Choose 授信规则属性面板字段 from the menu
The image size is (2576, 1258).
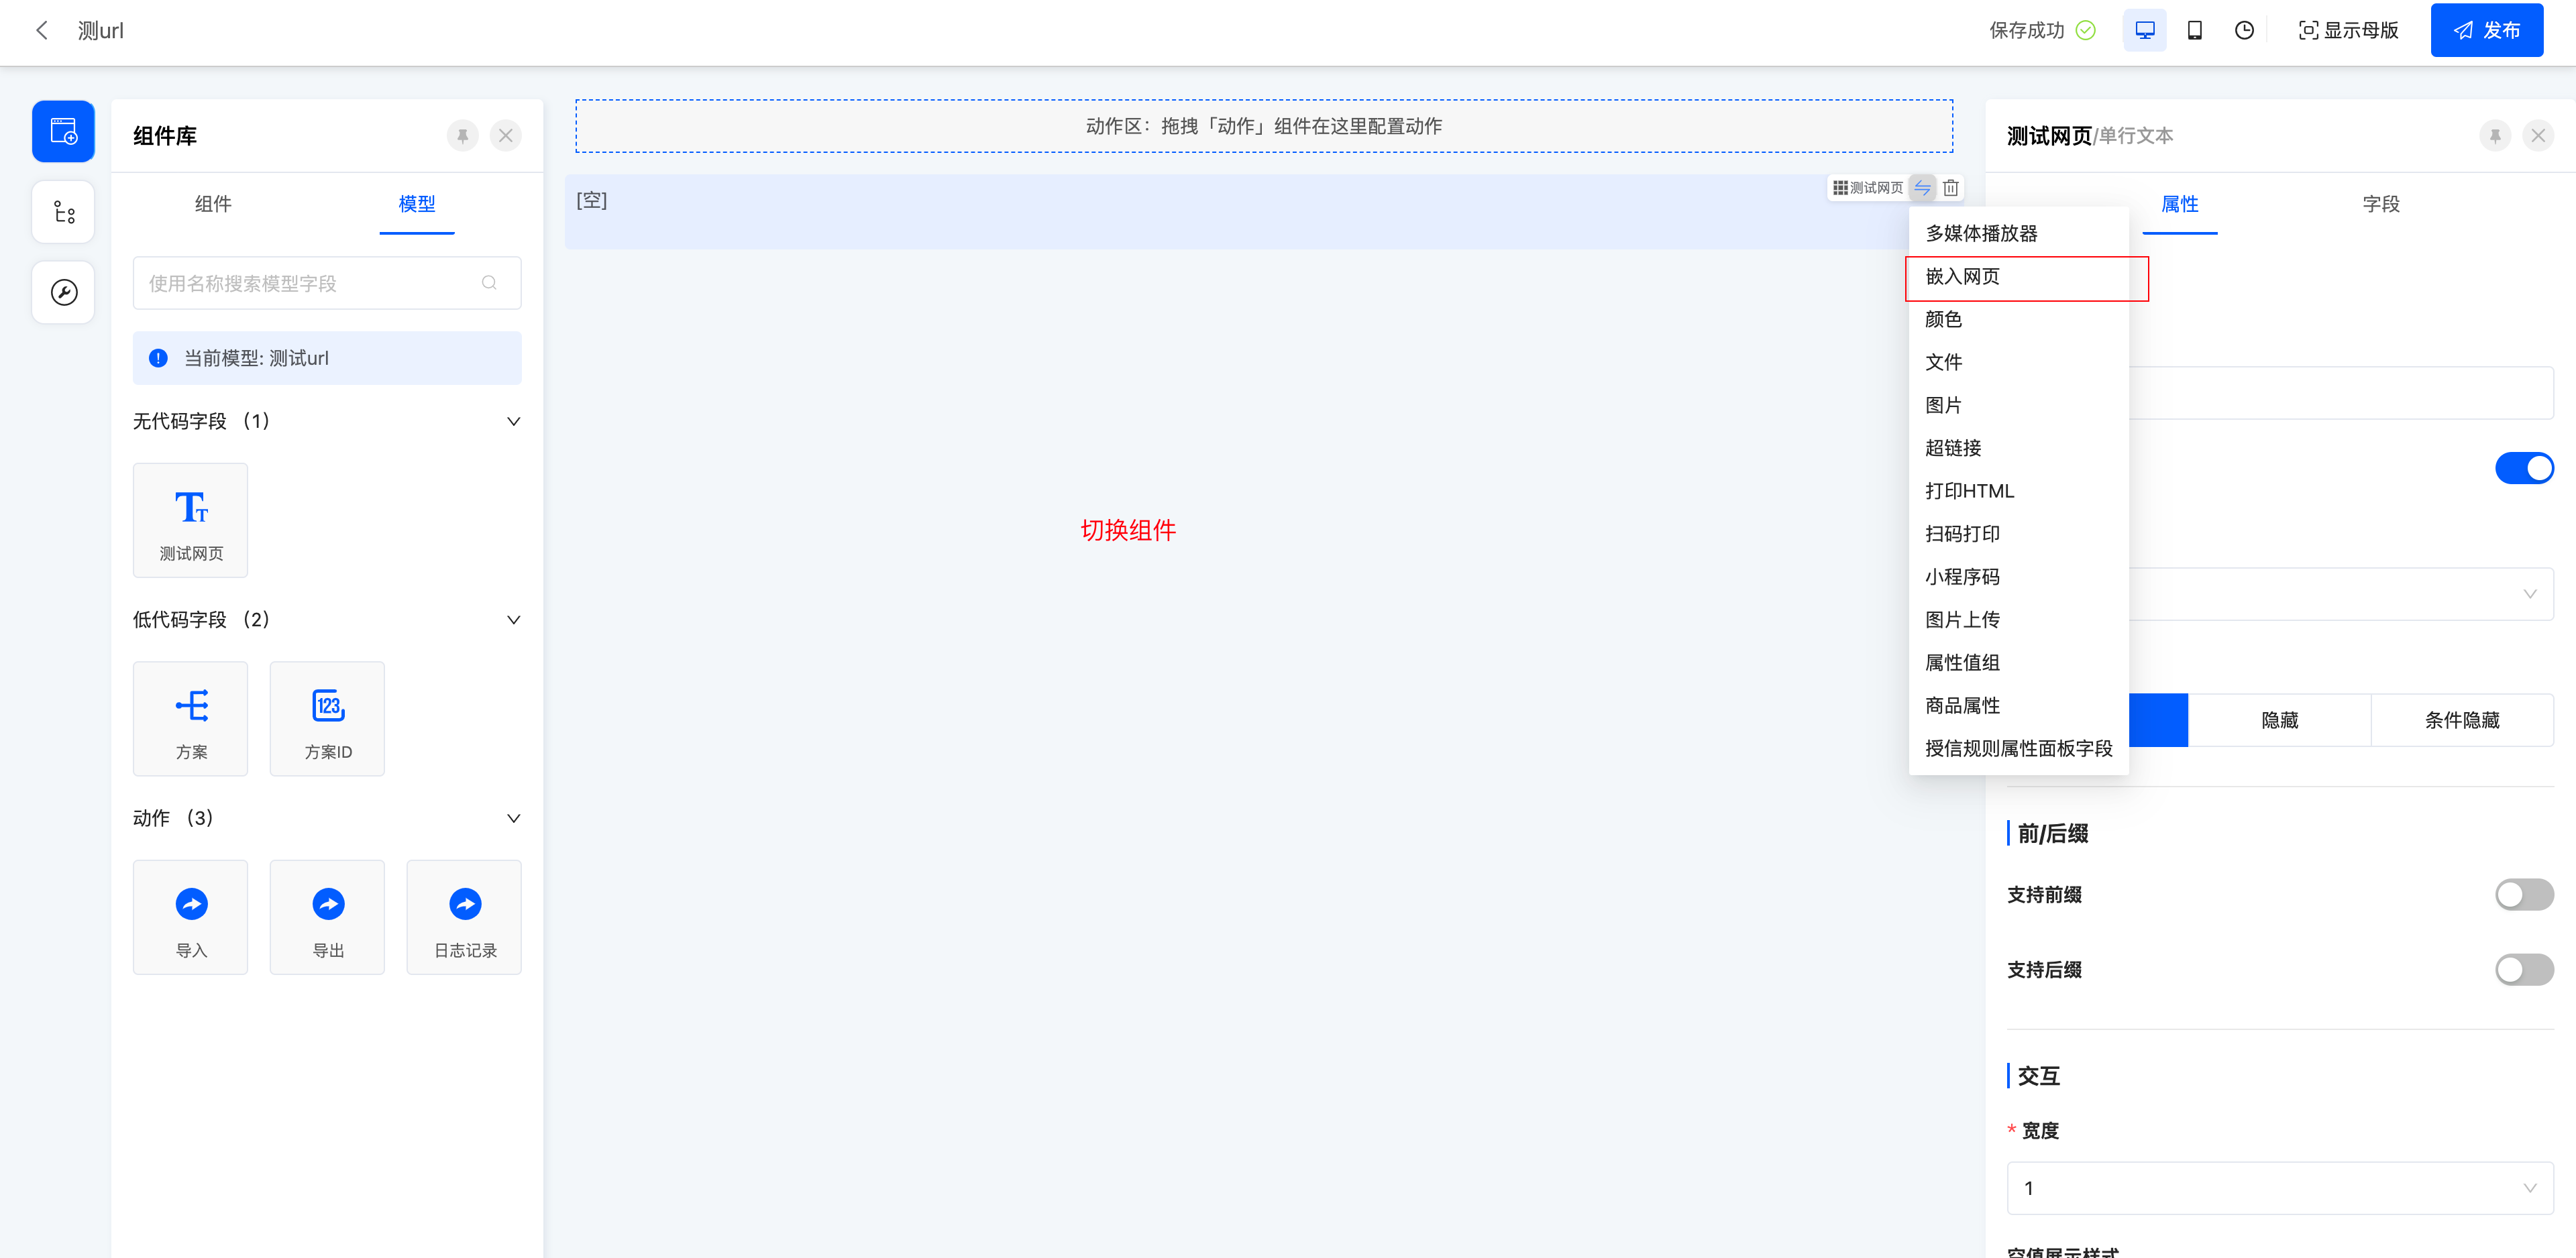coord(2018,749)
